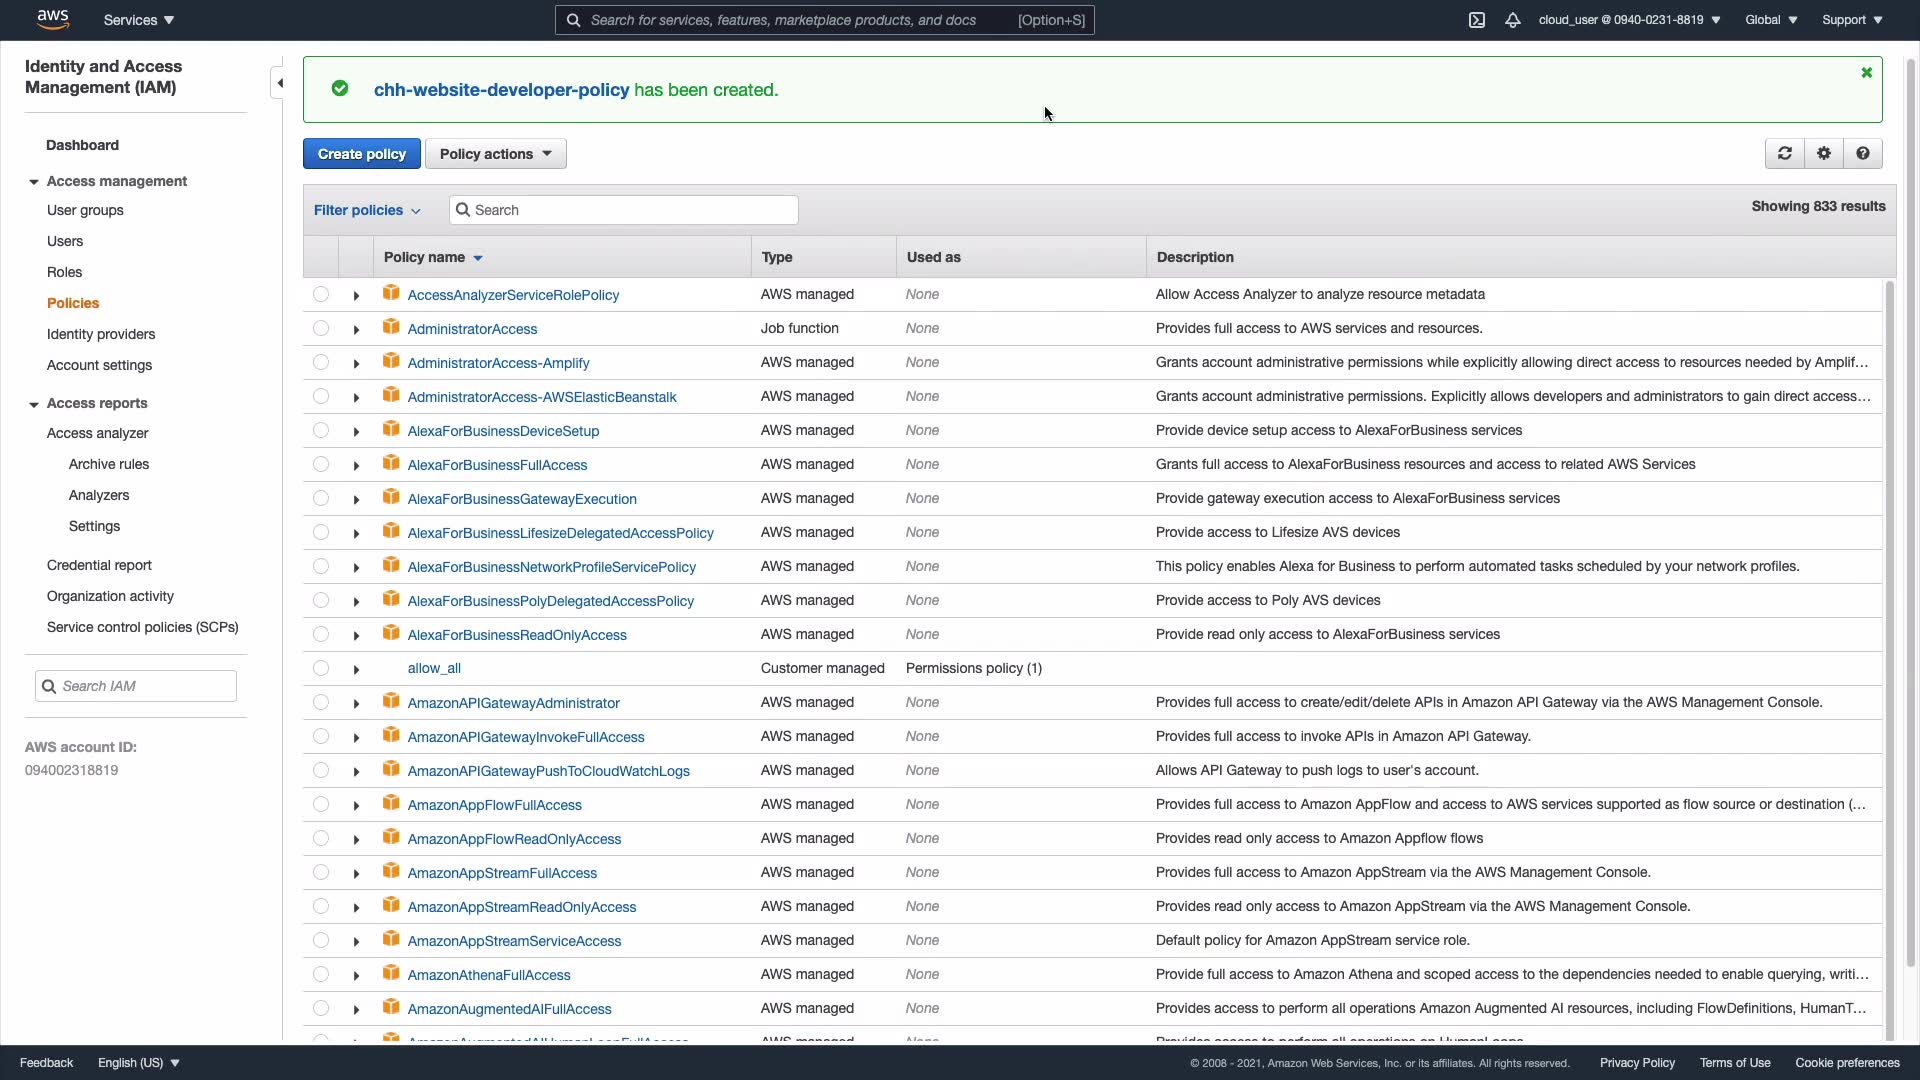Viewport: 1920px width, 1080px height.
Task: Open the Roles page in sidebar
Action: point(64,272)
